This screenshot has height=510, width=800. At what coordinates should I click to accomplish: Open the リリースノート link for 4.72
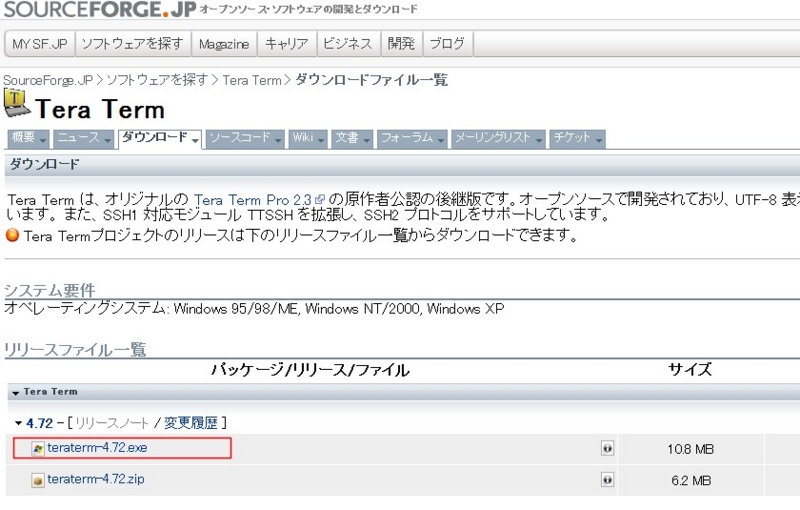point(112,423)
